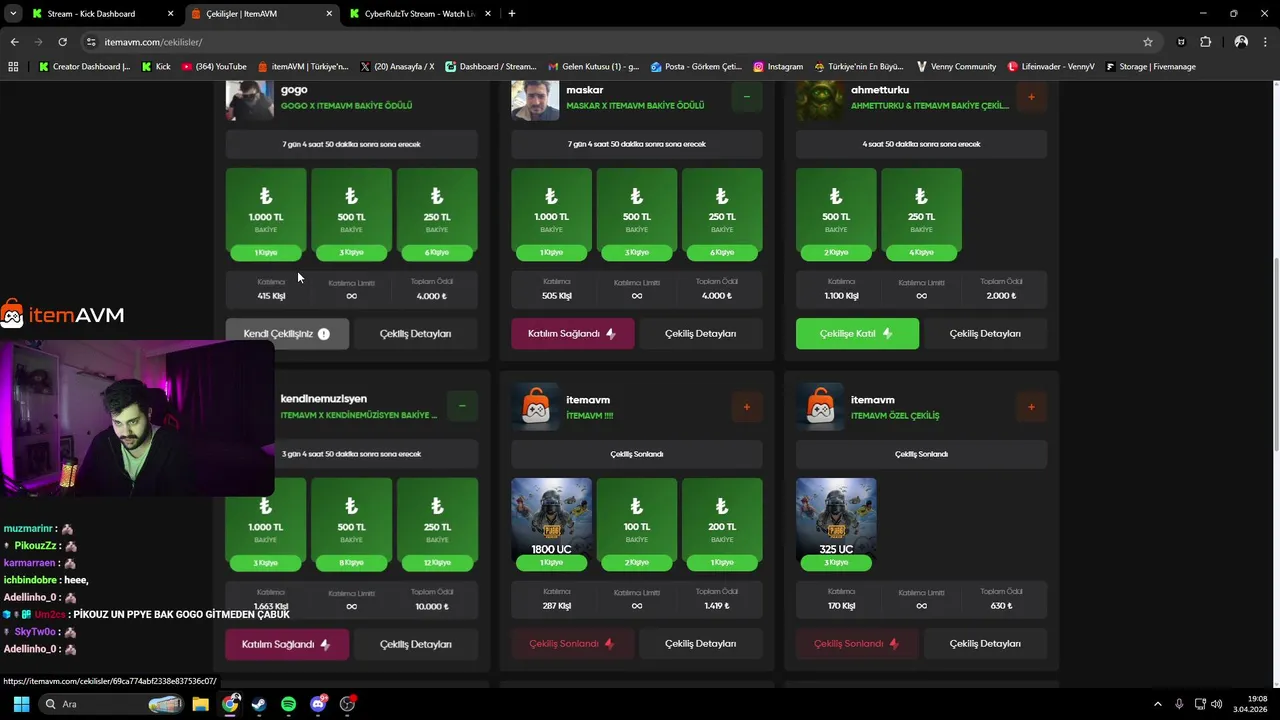
Task: Join giveaway with Çekilişe Katıl button
Action: [x=857, y=334]
